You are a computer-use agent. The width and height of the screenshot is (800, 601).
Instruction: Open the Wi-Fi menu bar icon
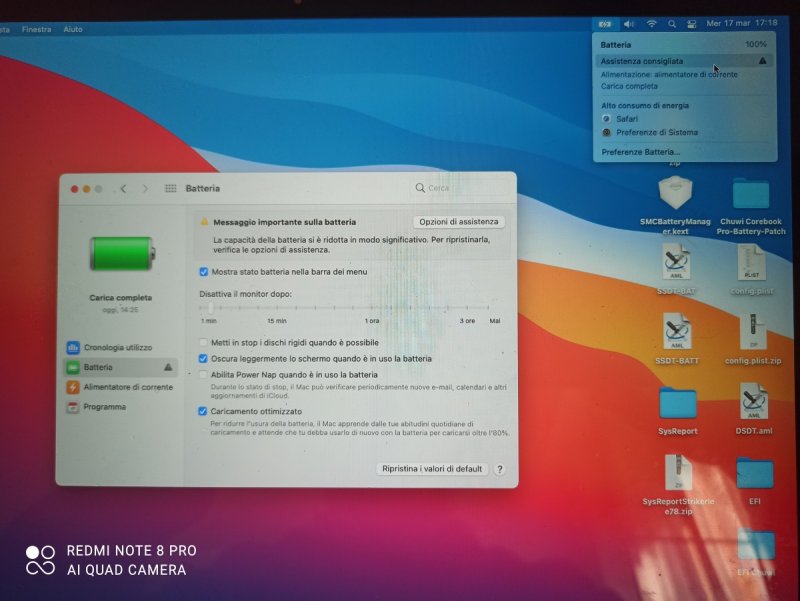[652, 24]
